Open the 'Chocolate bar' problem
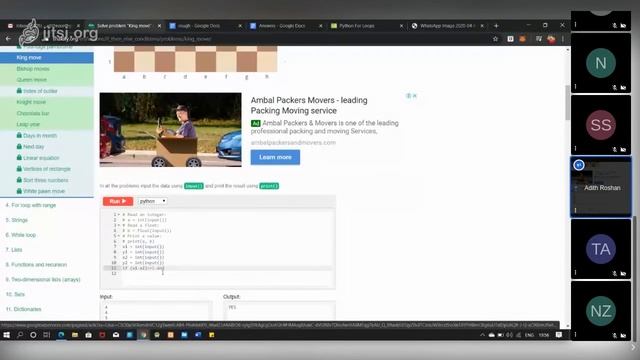The height and width of the screenshot is (360, 640). tap(47, 113)
